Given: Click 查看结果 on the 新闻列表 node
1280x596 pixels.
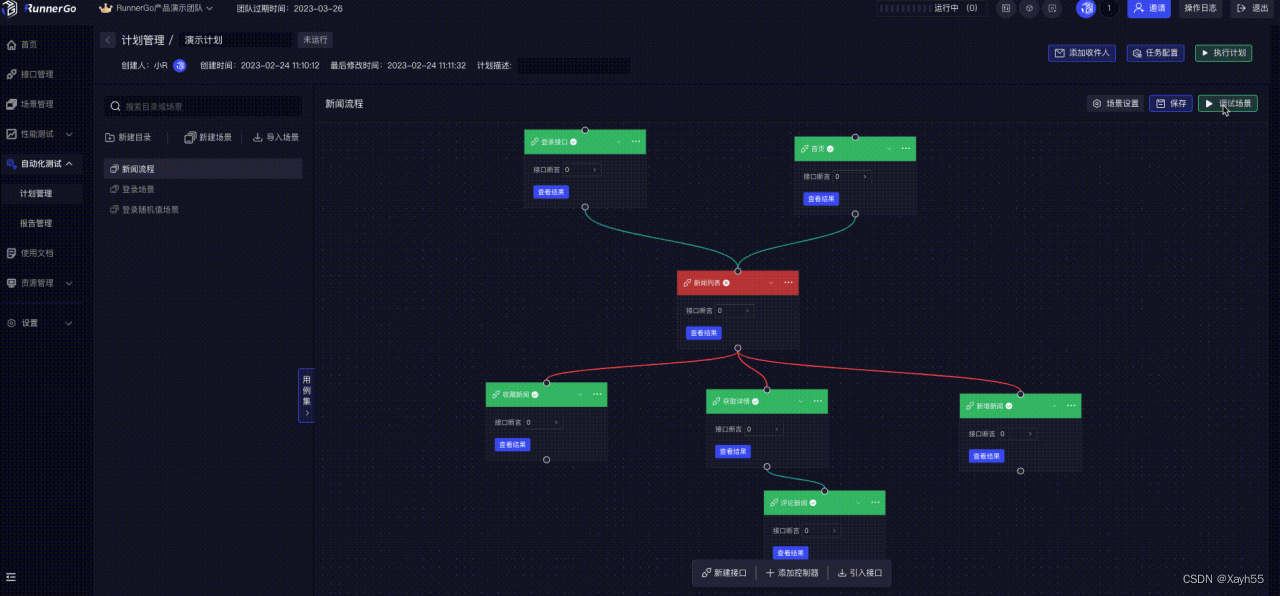Looking at the screenshot, I should (x=703, y=332).
